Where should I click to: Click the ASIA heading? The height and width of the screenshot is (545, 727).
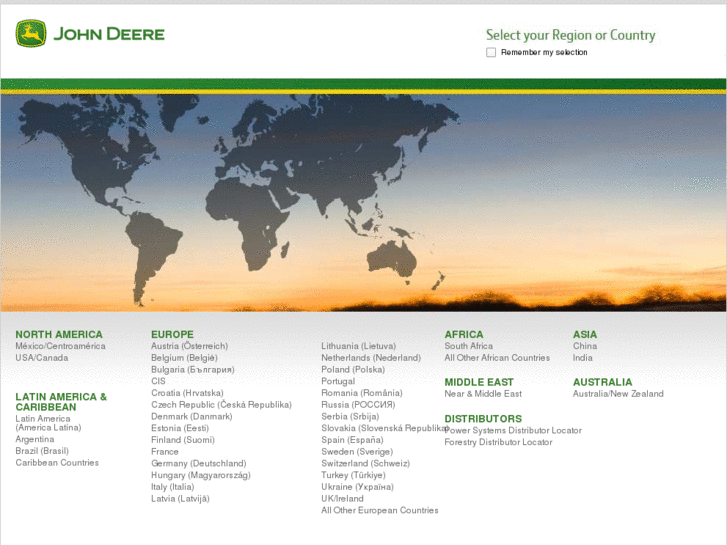[585, 334]
